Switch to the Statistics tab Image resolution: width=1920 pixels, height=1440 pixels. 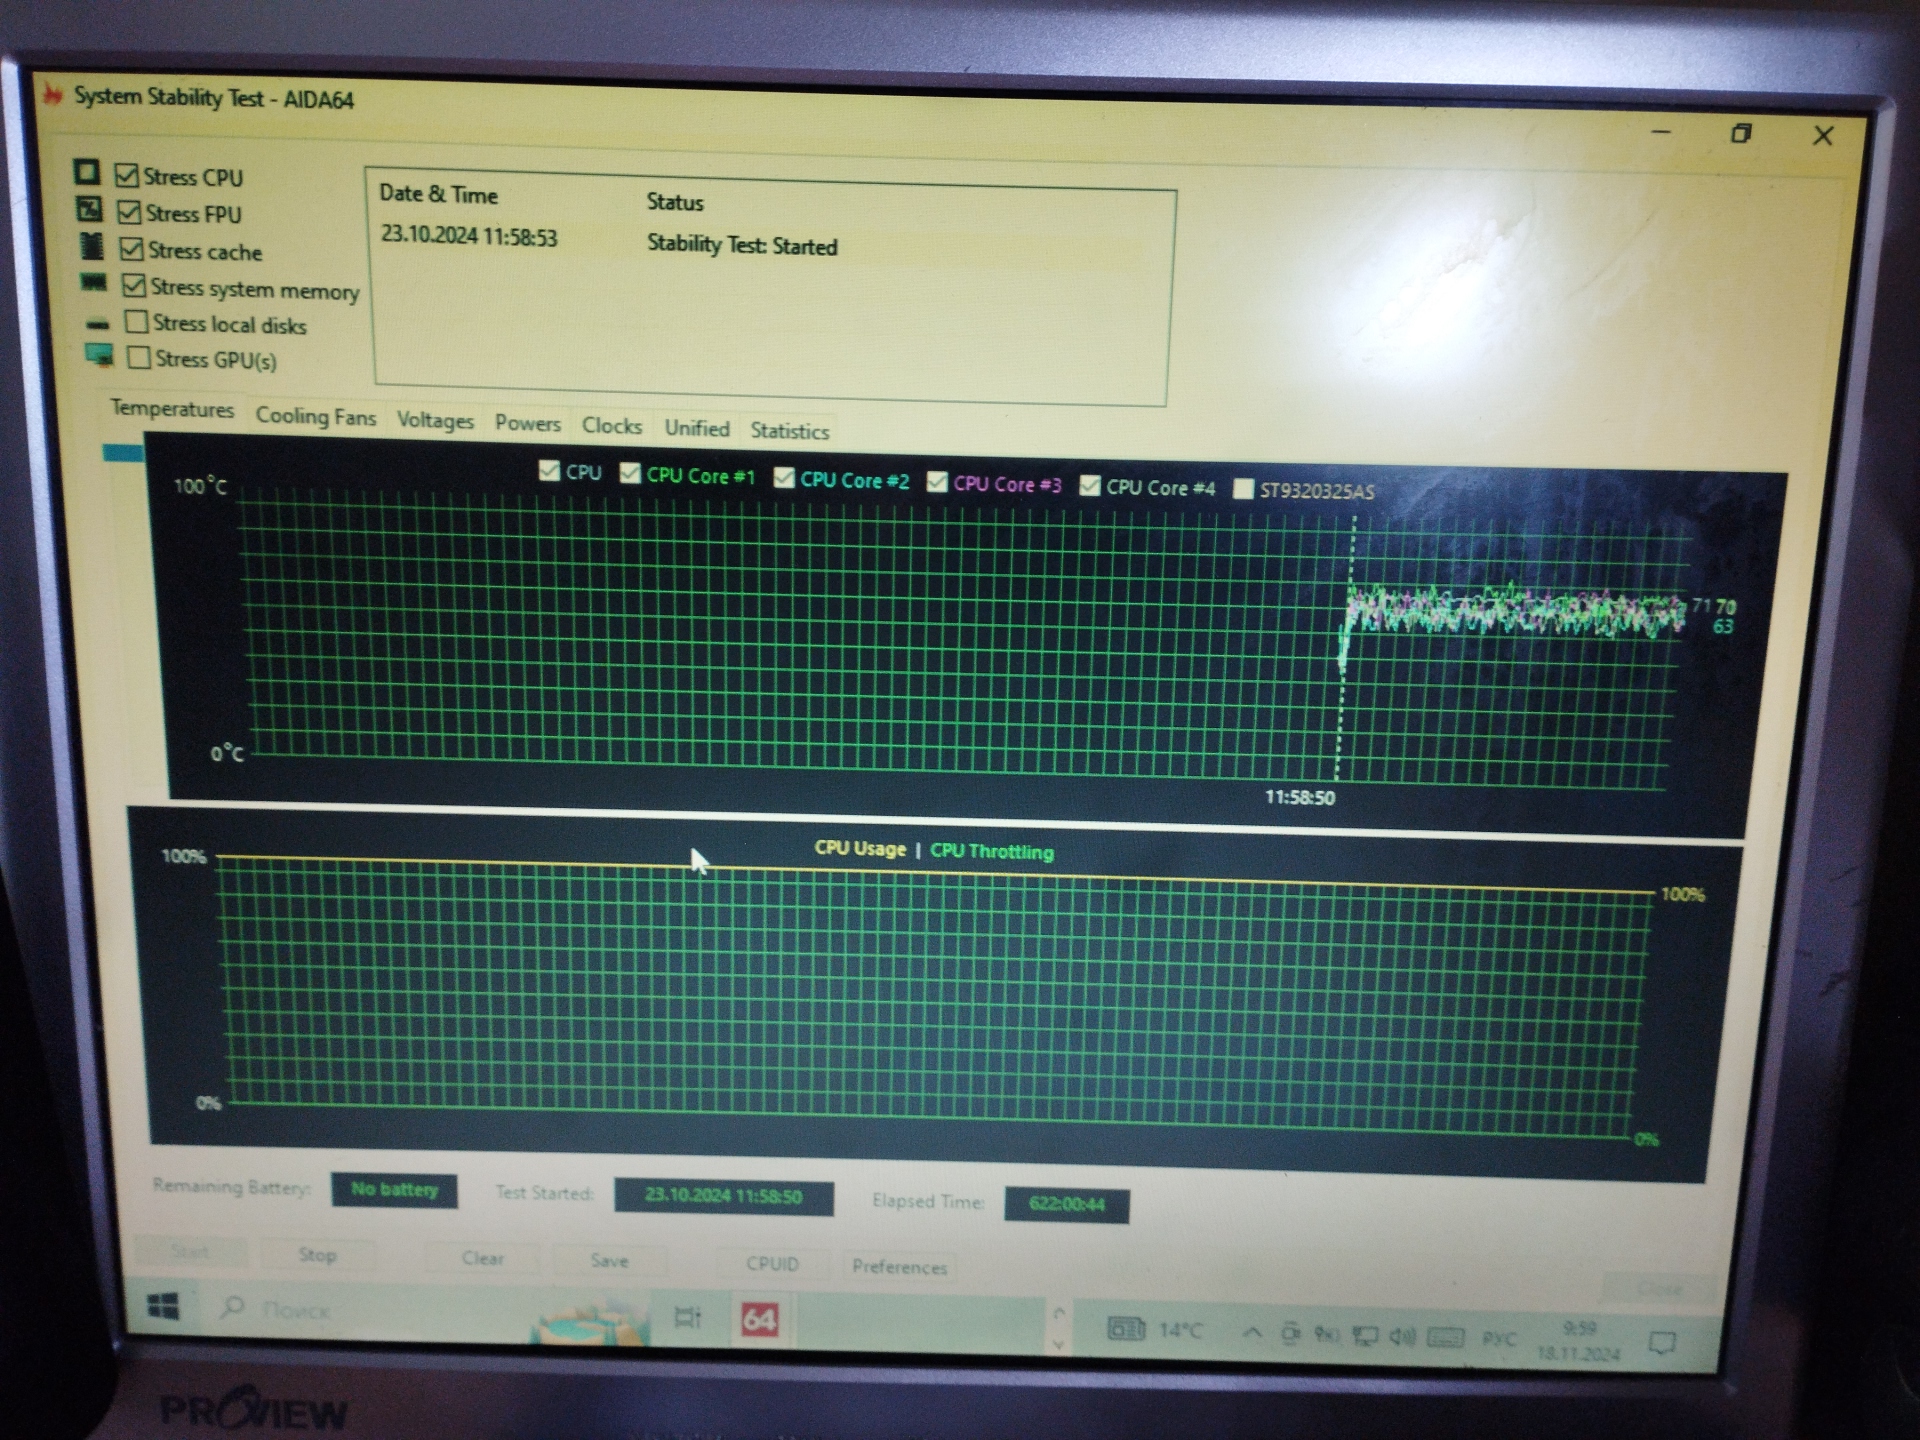(790, 432)
